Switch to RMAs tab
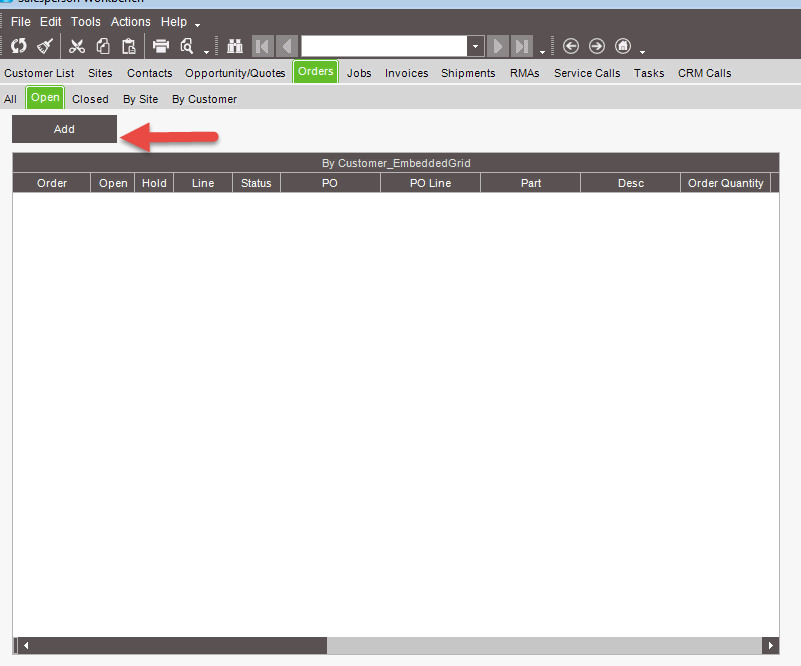801x666 pixels. (x=525, y=73)
